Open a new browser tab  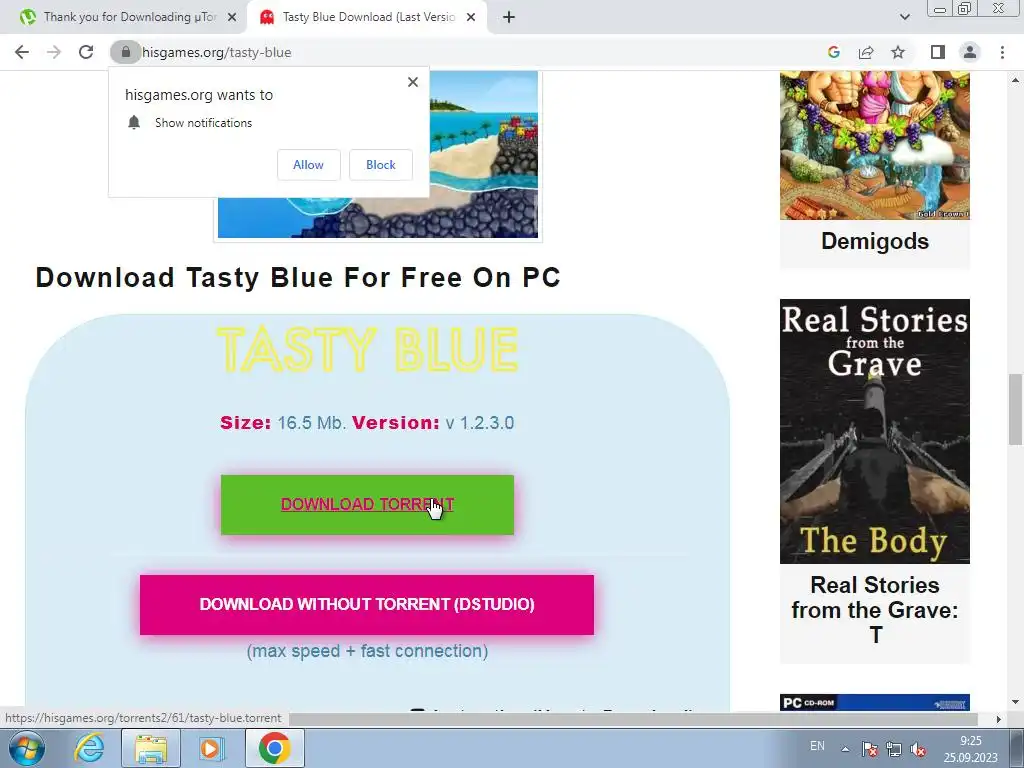click(x=509, y=17)
